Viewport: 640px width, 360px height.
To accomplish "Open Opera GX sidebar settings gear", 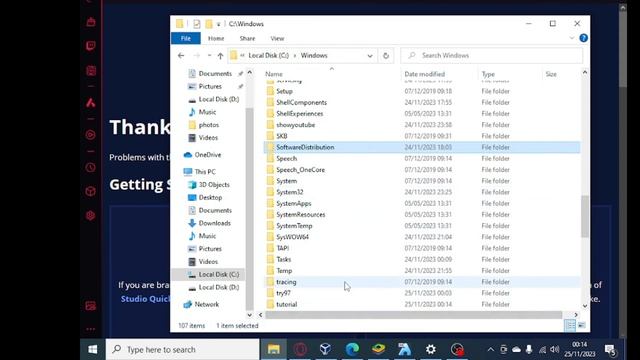I will [x=91, y=216].
